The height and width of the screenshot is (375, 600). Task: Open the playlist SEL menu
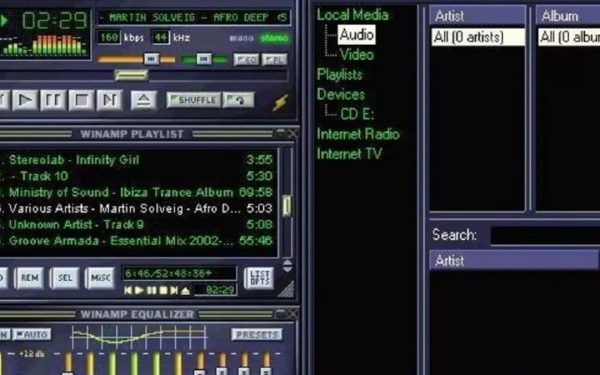pos(64,278)
